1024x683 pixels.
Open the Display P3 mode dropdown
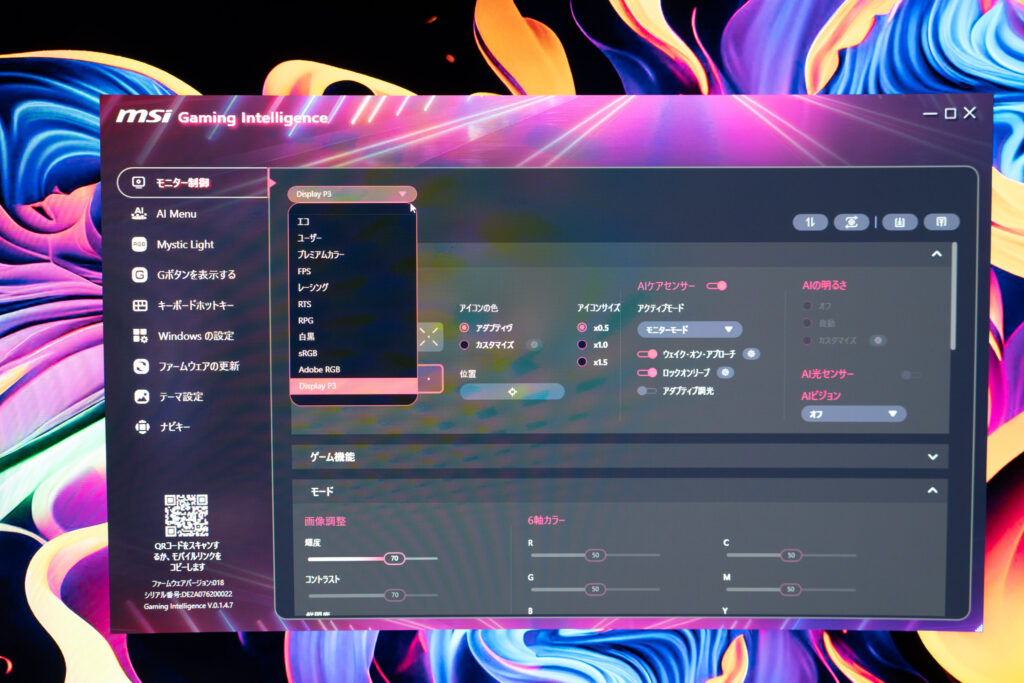tap(352, 194)
